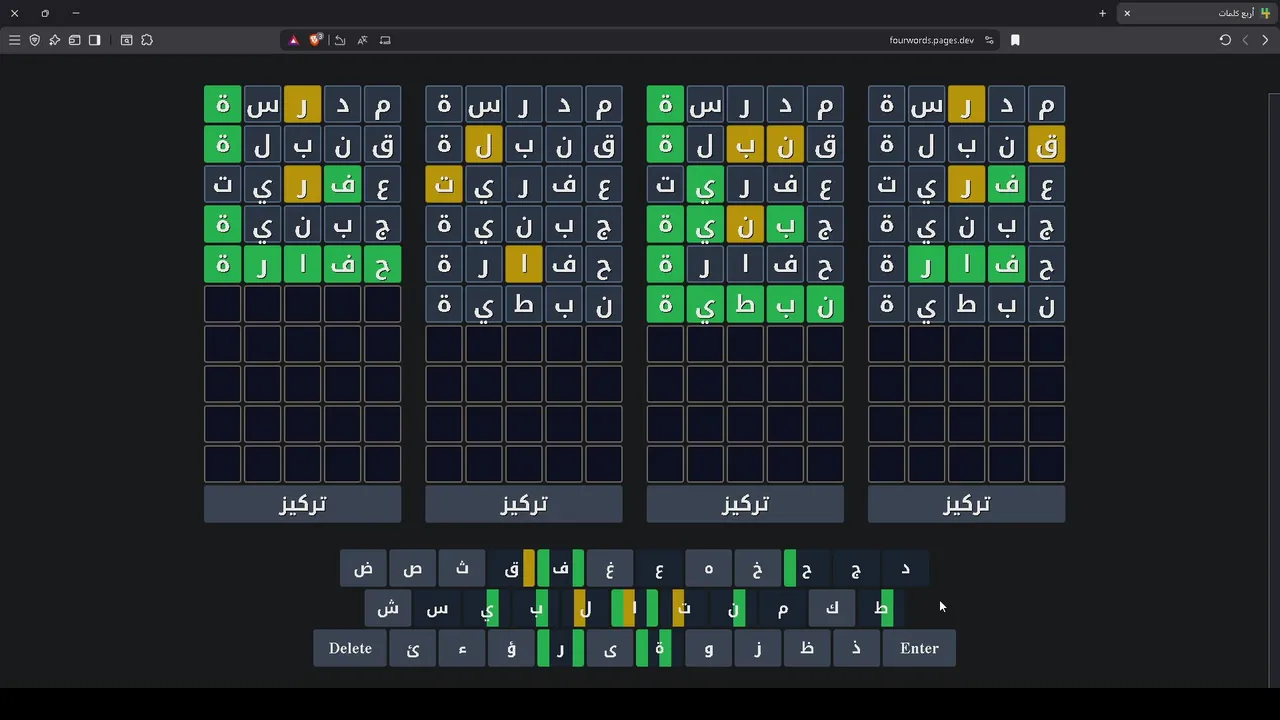Bookmark this page with the bookmark icon
The height and width of the screenshot is (720, 1280).
click(x=1015, y=40)
